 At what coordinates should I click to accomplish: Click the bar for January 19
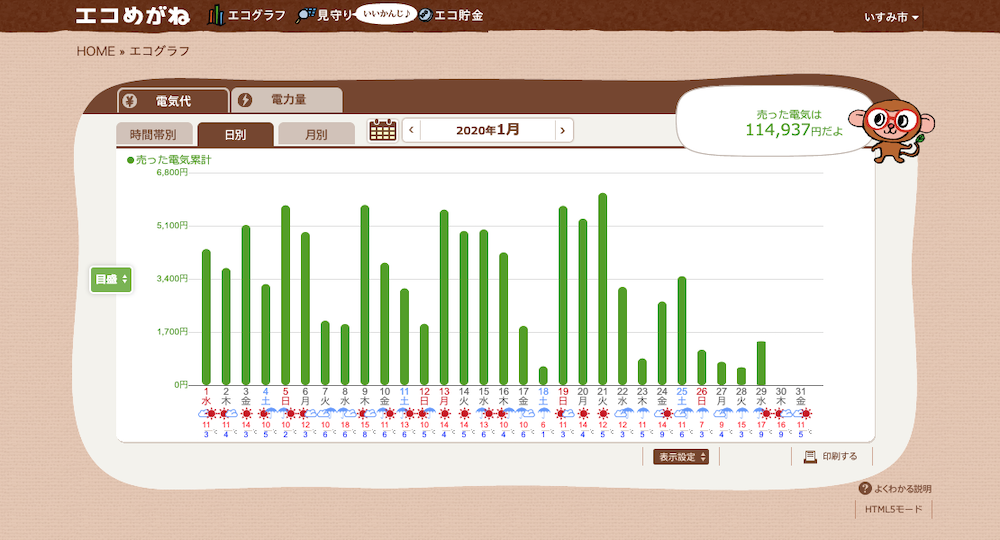coord(563,296)
